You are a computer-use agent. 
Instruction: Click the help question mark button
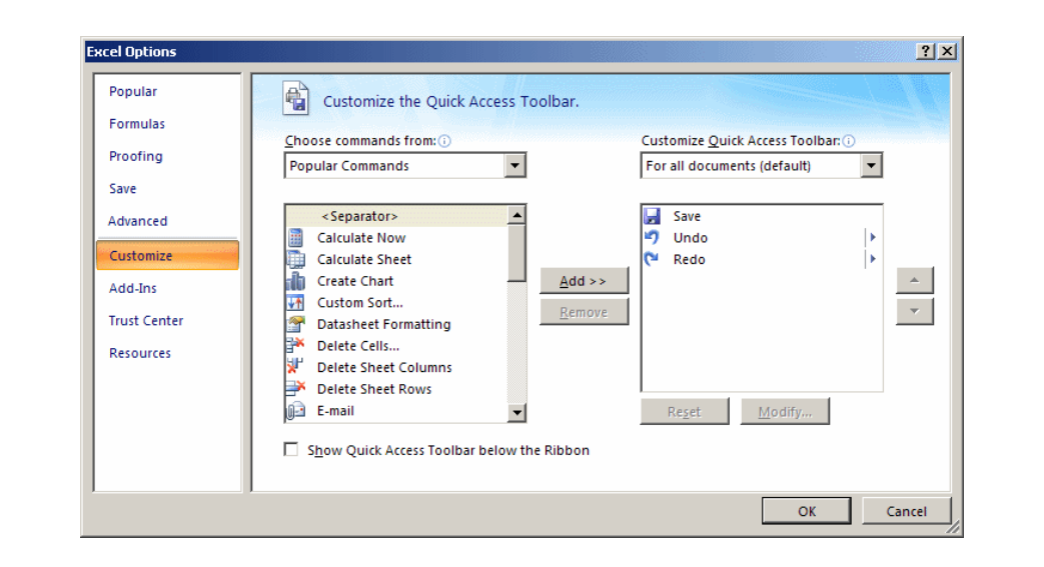926,52
